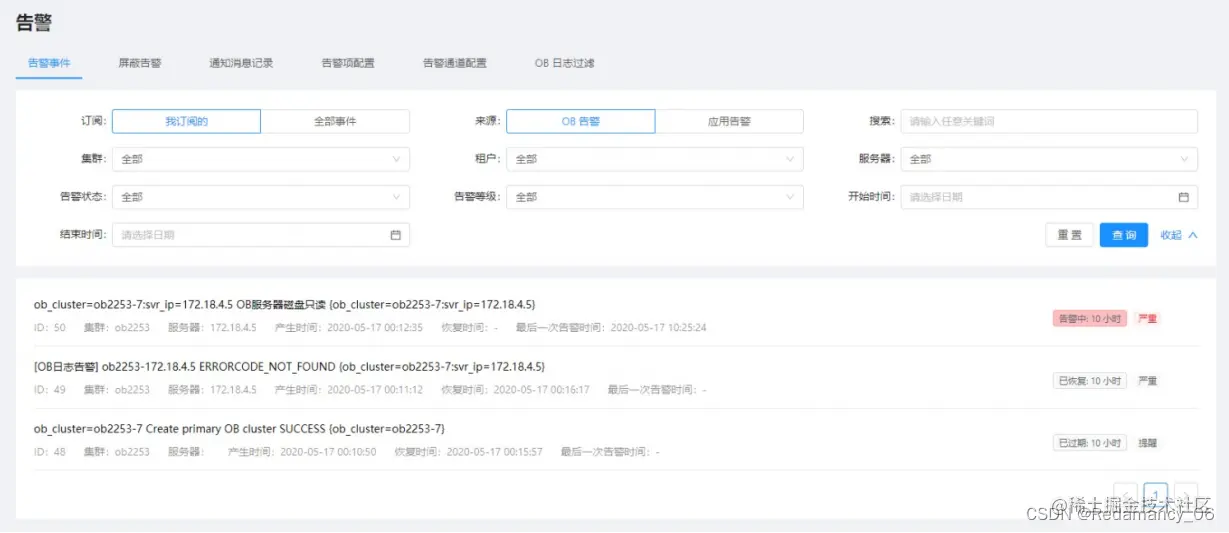
Task: Click 产生时间: 2020-05-17 00:10:50
Action: tap(302, 451)
